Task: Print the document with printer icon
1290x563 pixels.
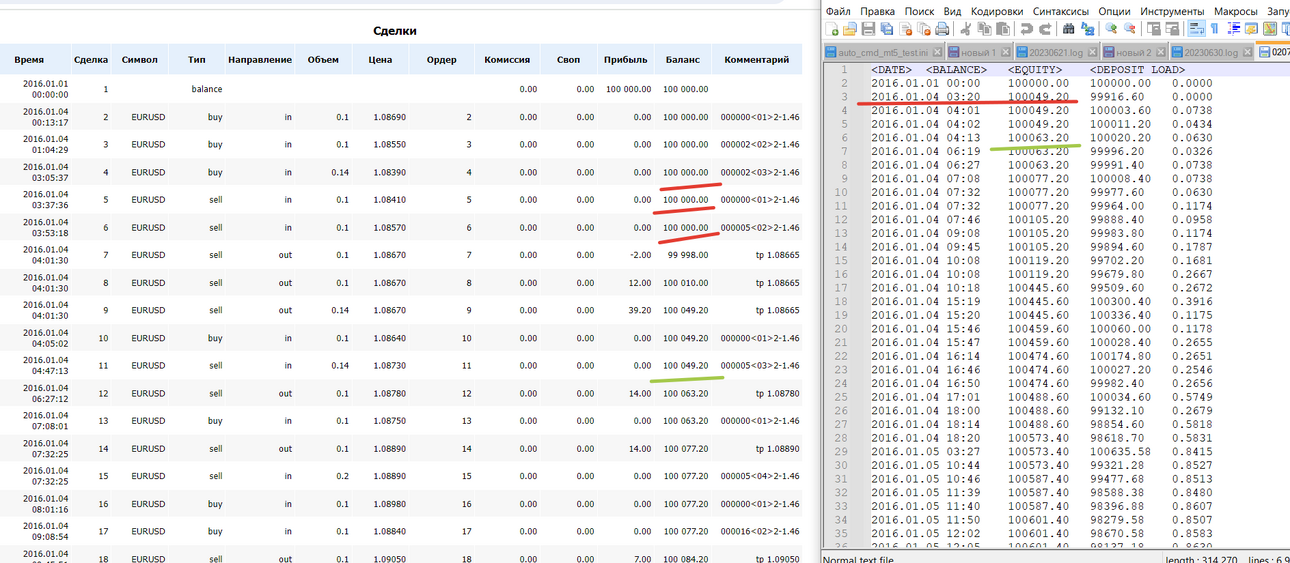Action: (942, 29)
